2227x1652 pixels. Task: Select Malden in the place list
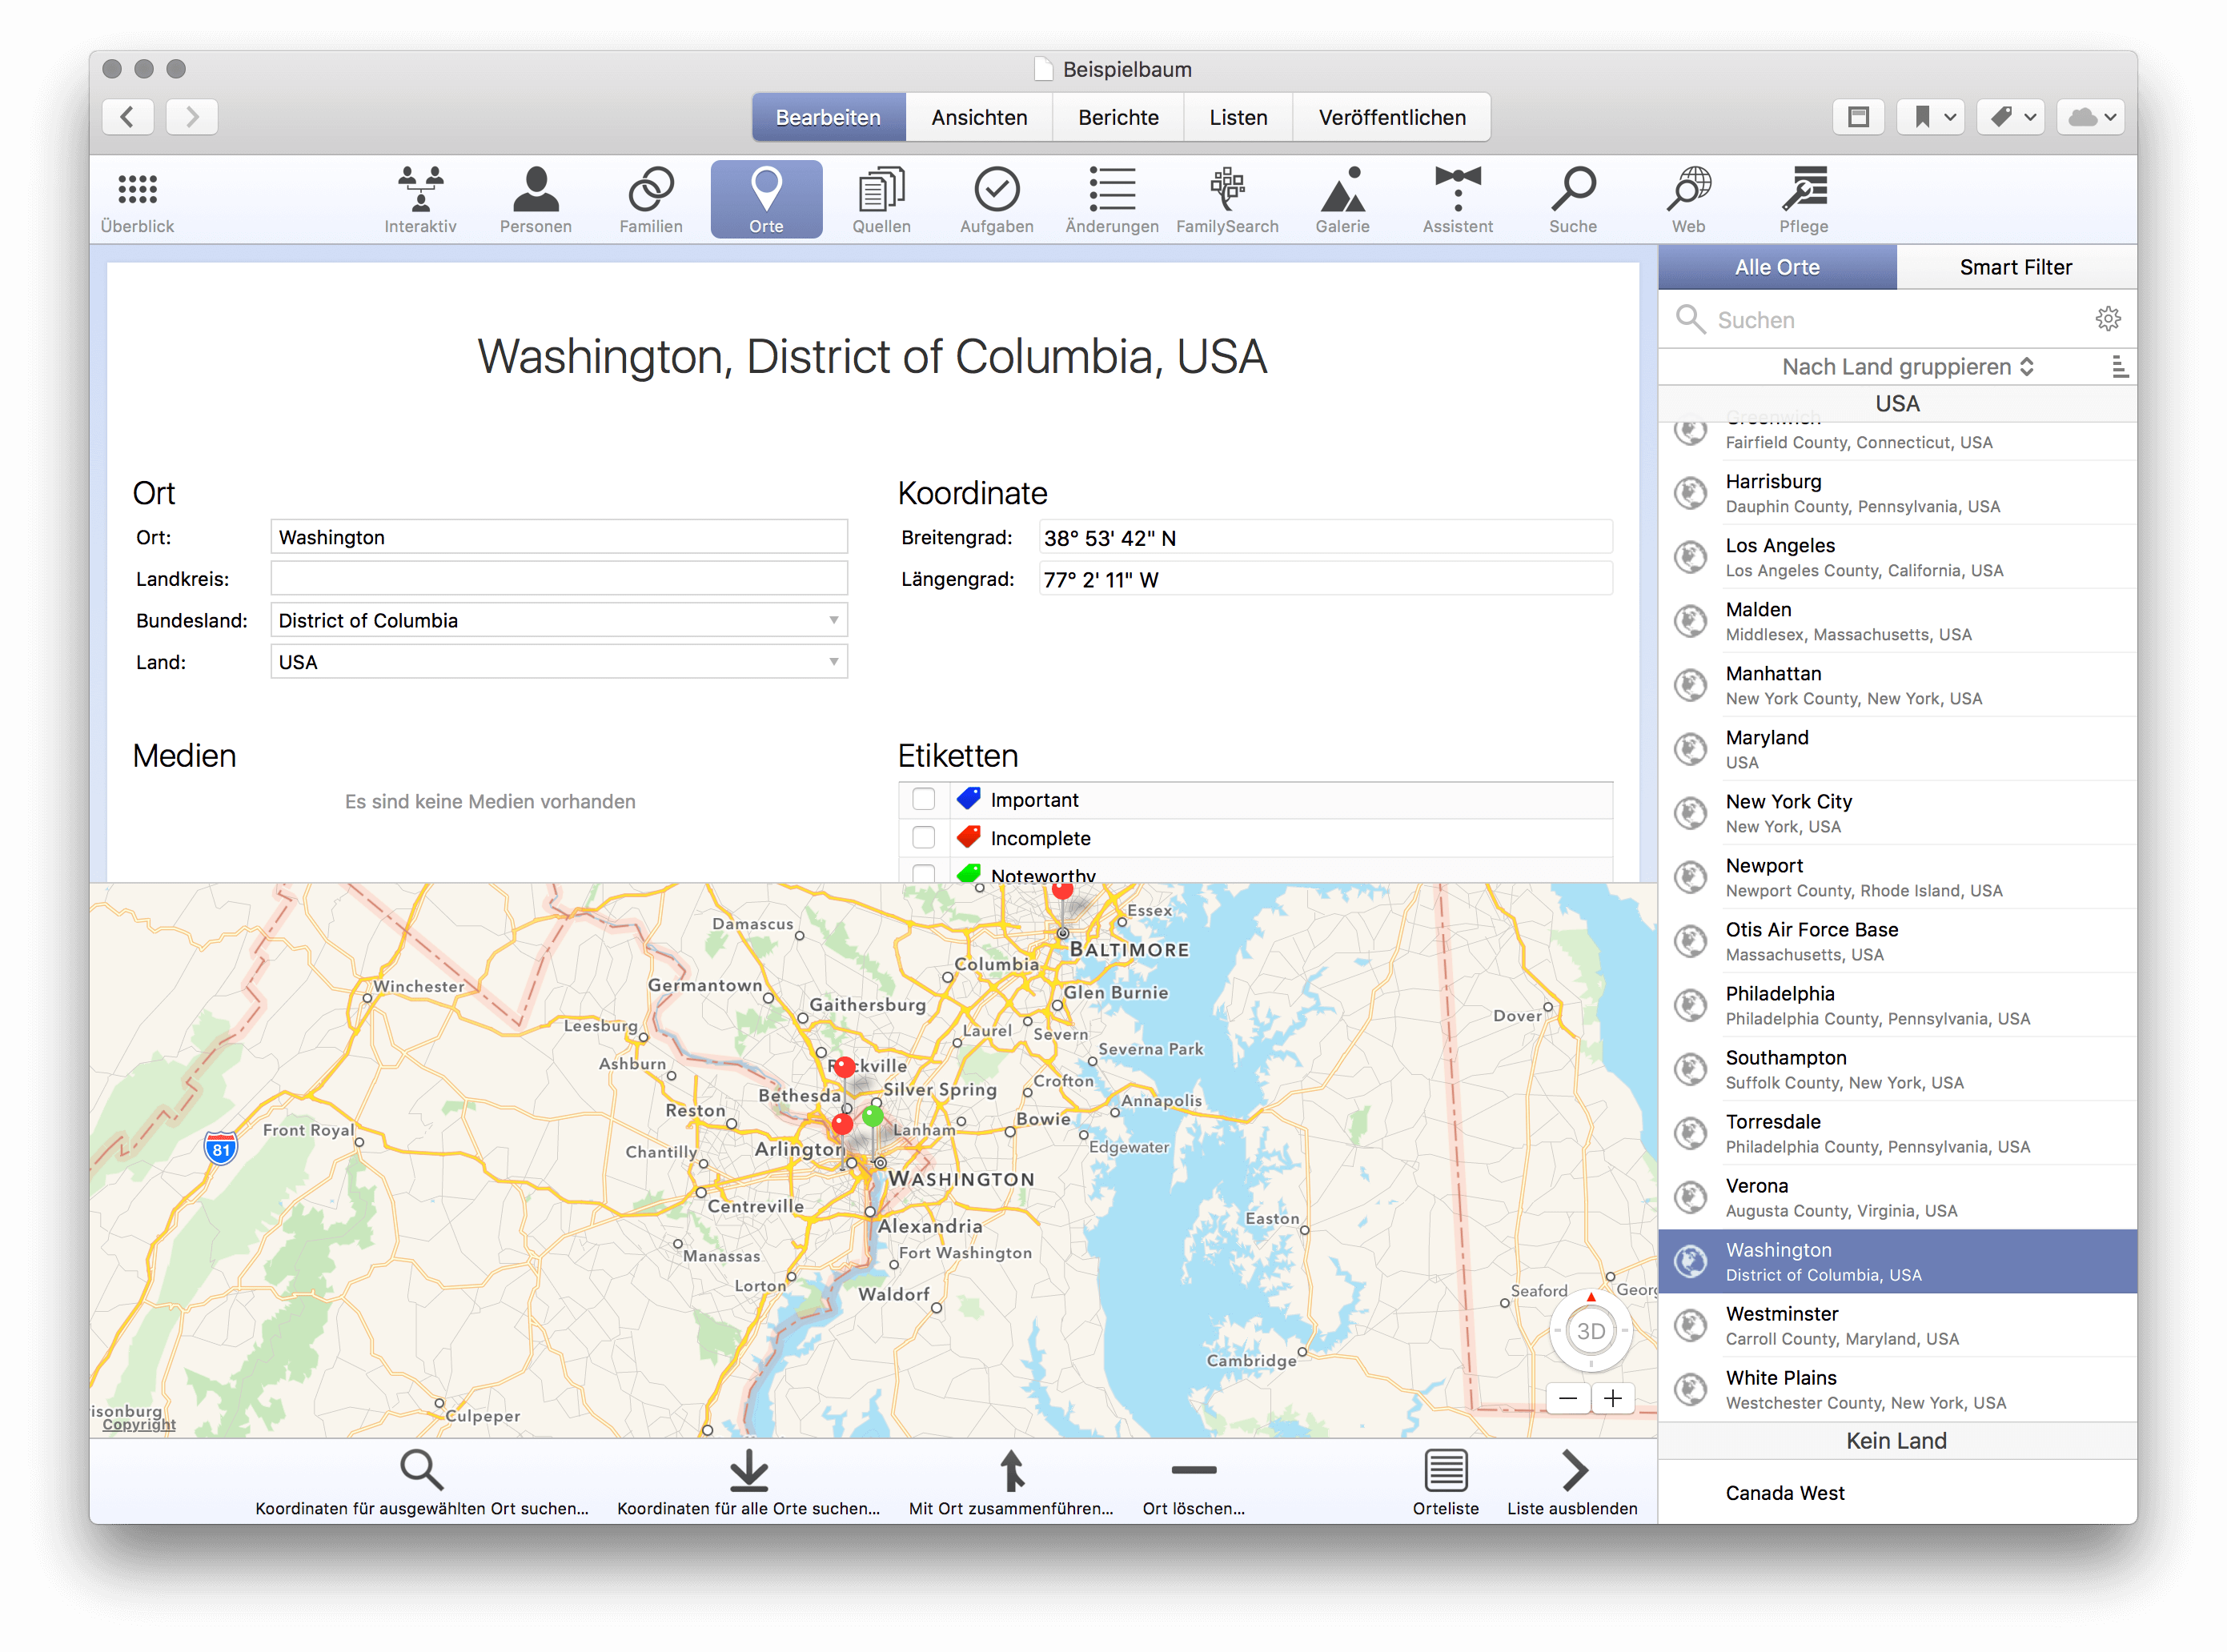[1898, 621]
